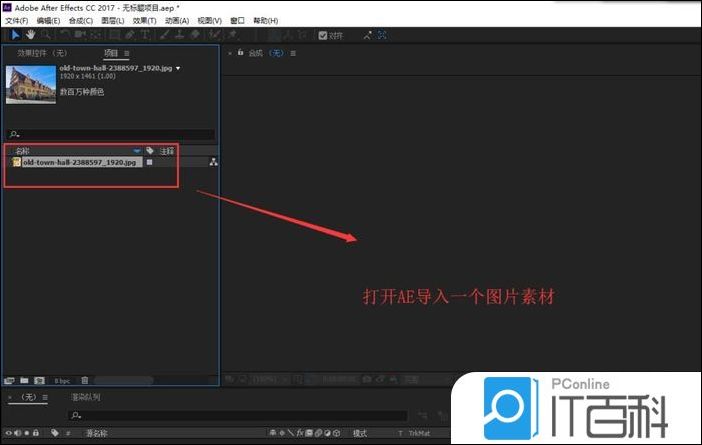This screenshot has height=445, width=702.
Task: Click the 合成 (无) viewer tab
Action: coord(266,53)
